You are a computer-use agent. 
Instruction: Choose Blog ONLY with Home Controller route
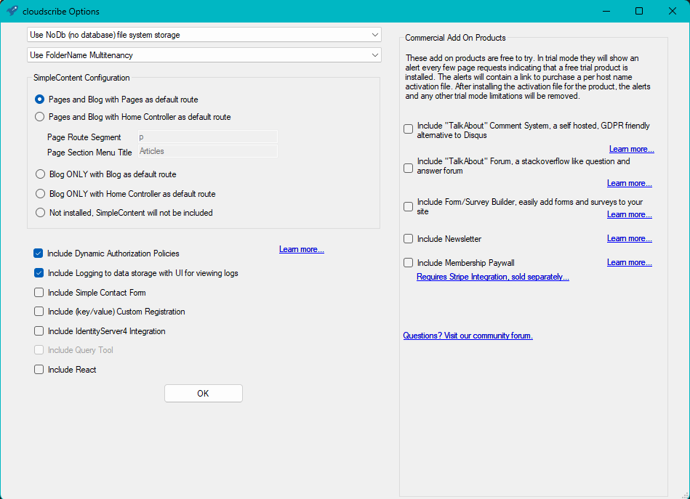[x=40, y=194]
